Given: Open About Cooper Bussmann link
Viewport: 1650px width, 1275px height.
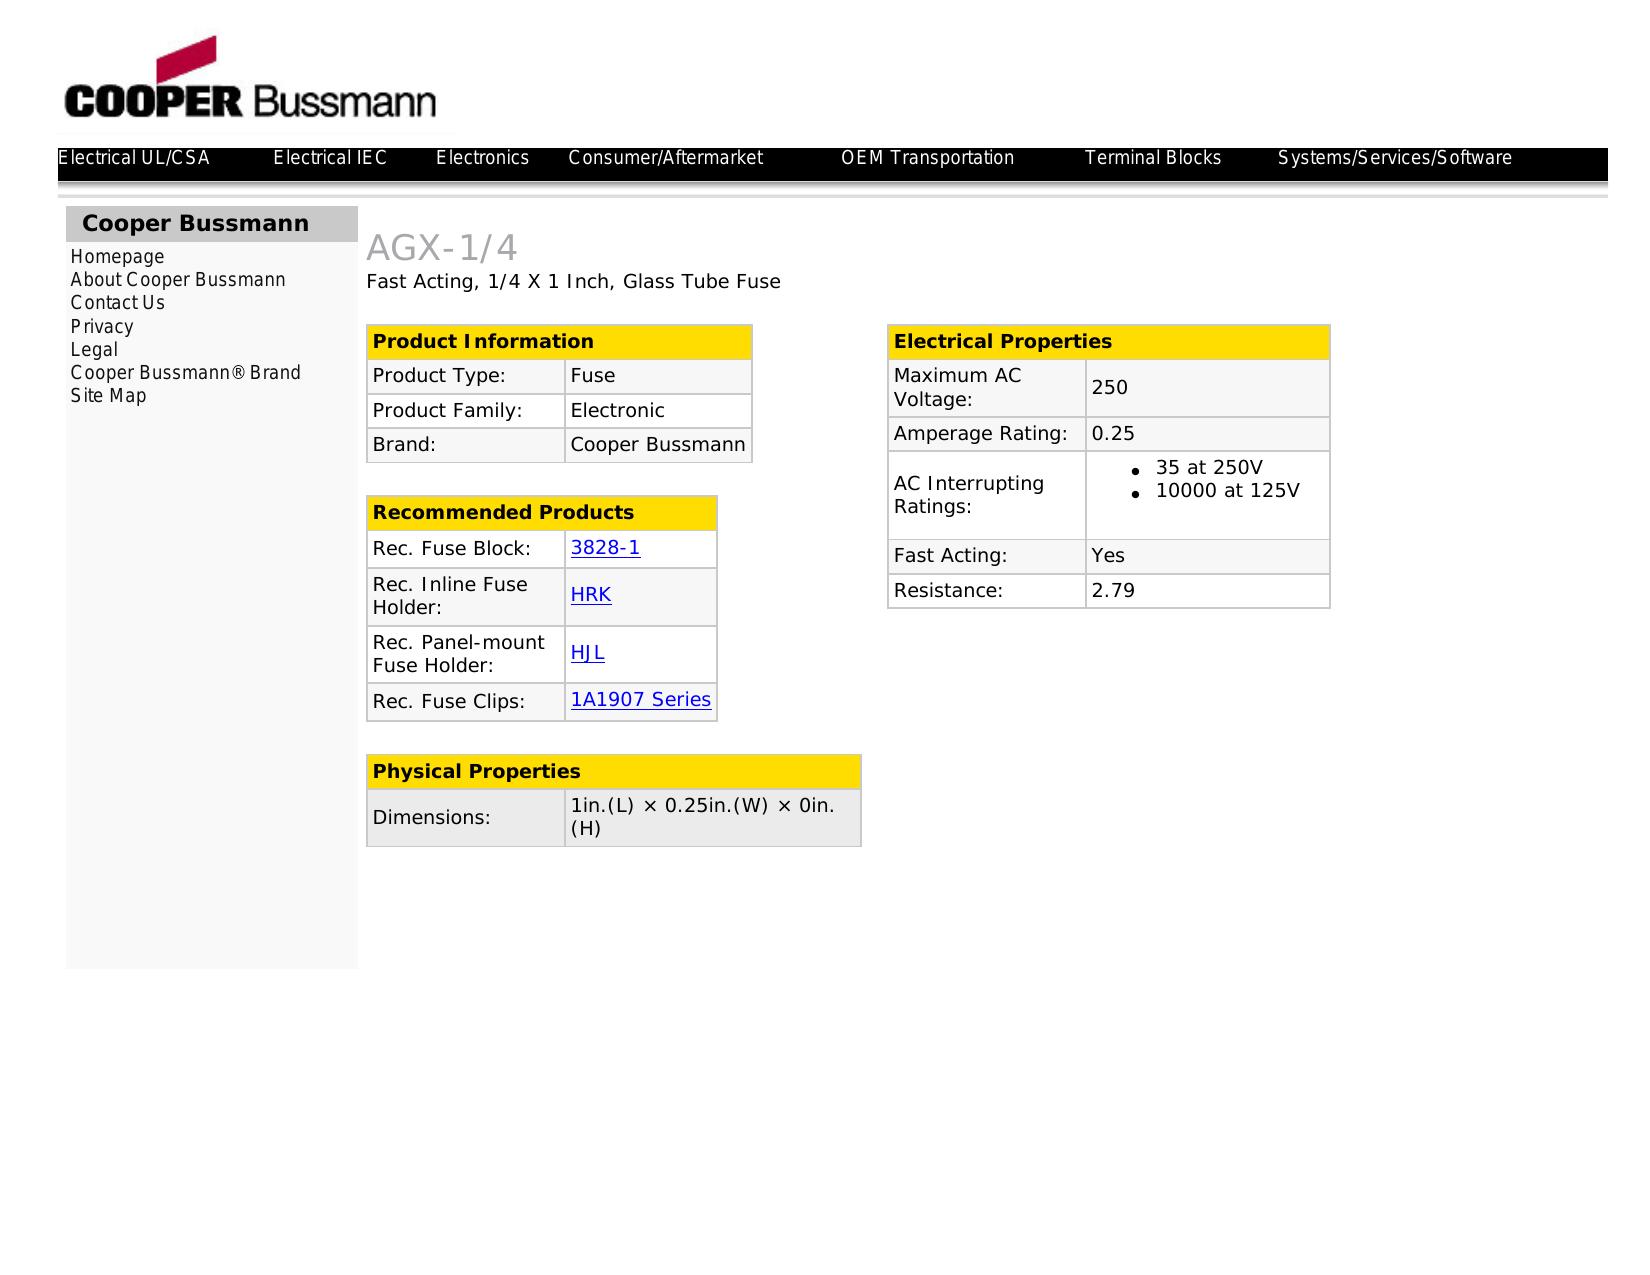Looking at the screenshot, I should point(178,280).
